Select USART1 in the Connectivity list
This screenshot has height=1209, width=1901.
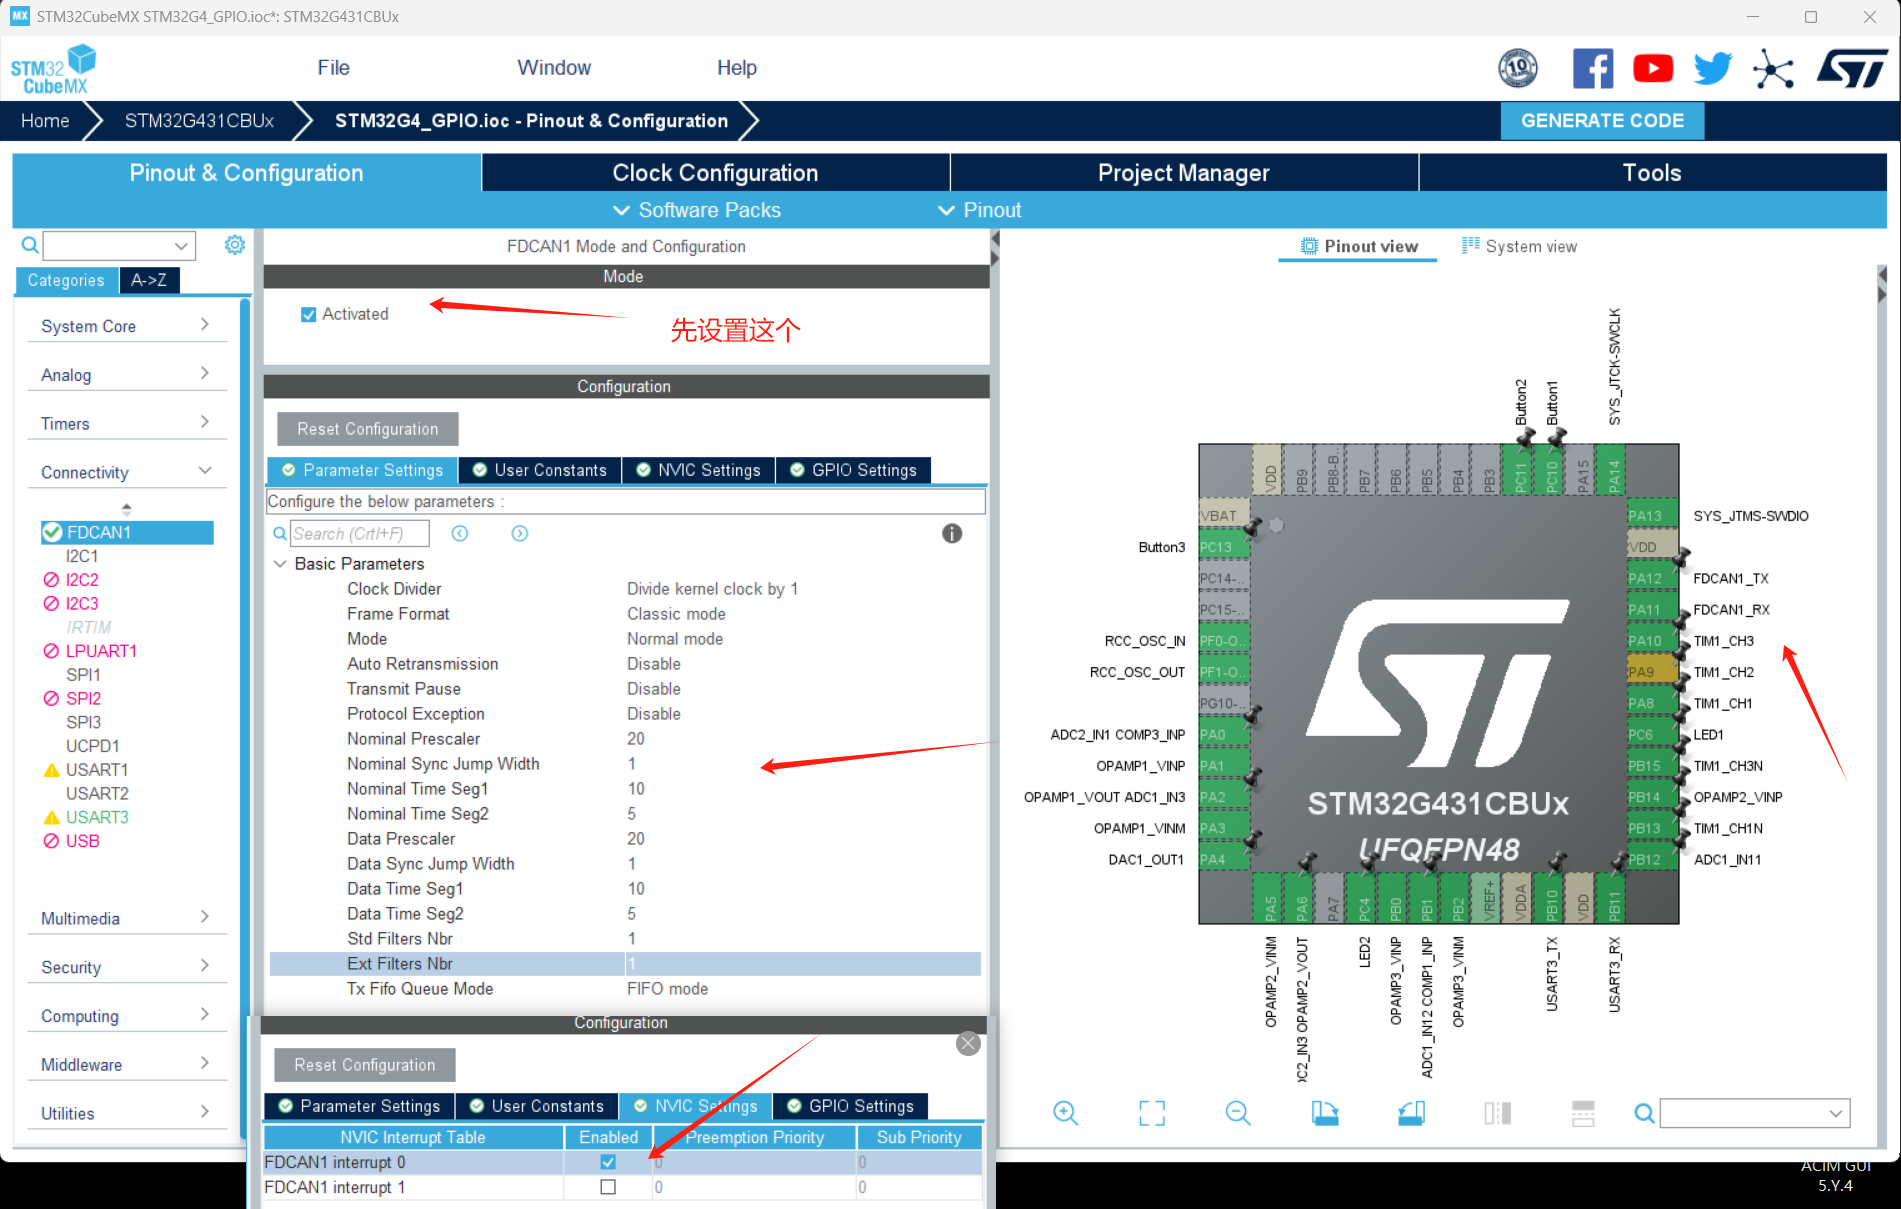click(96, 770)
